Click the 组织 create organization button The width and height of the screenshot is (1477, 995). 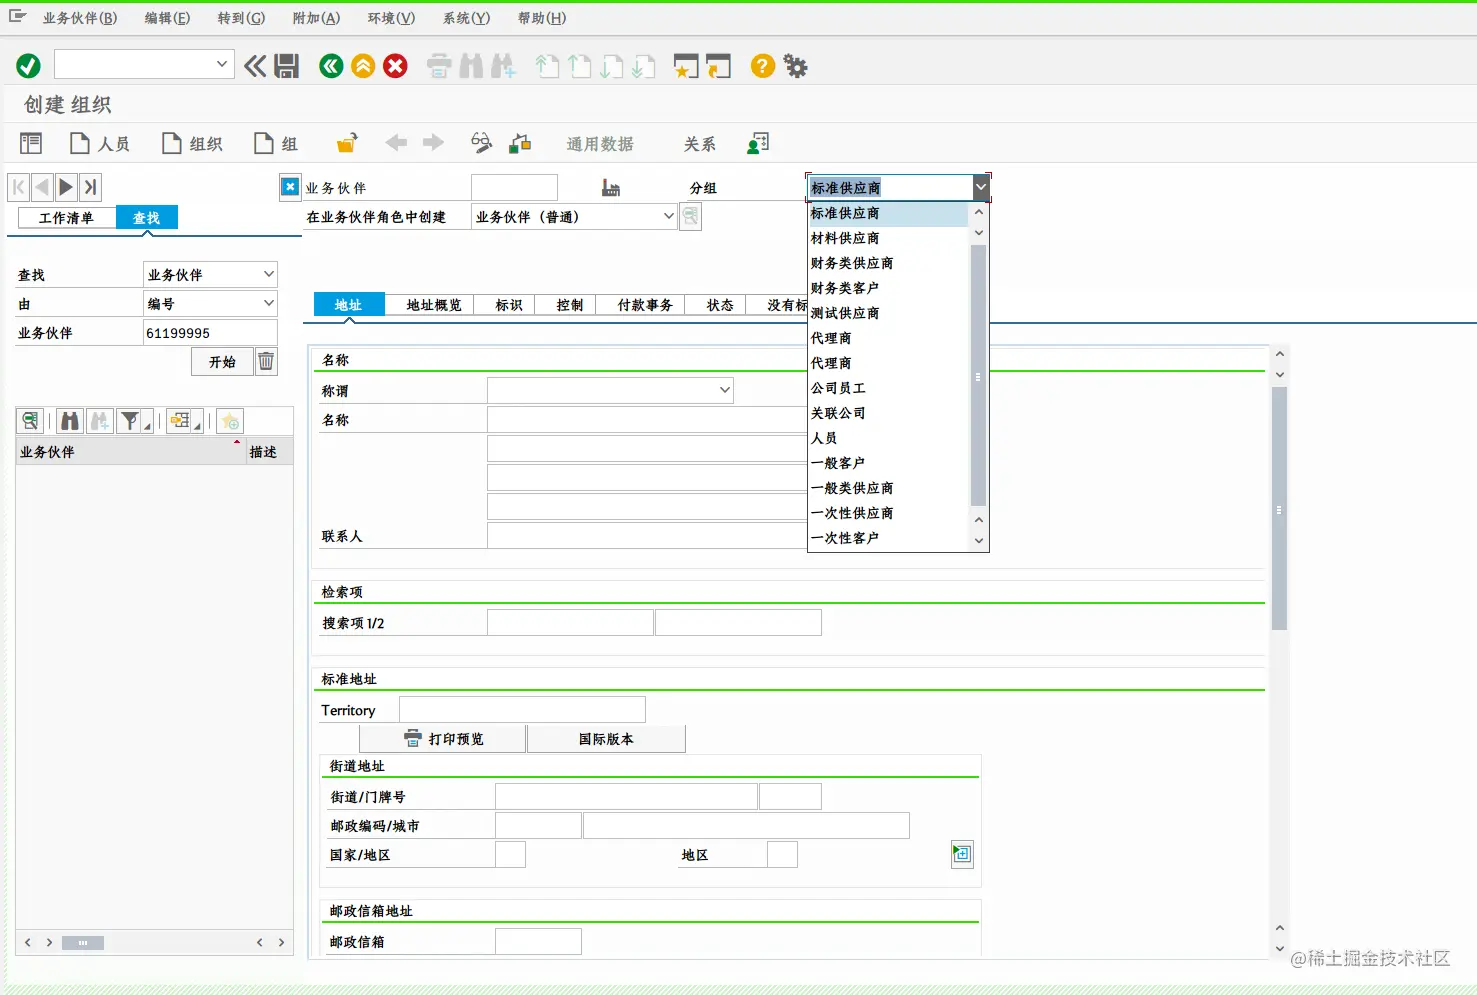click(192, 143)
